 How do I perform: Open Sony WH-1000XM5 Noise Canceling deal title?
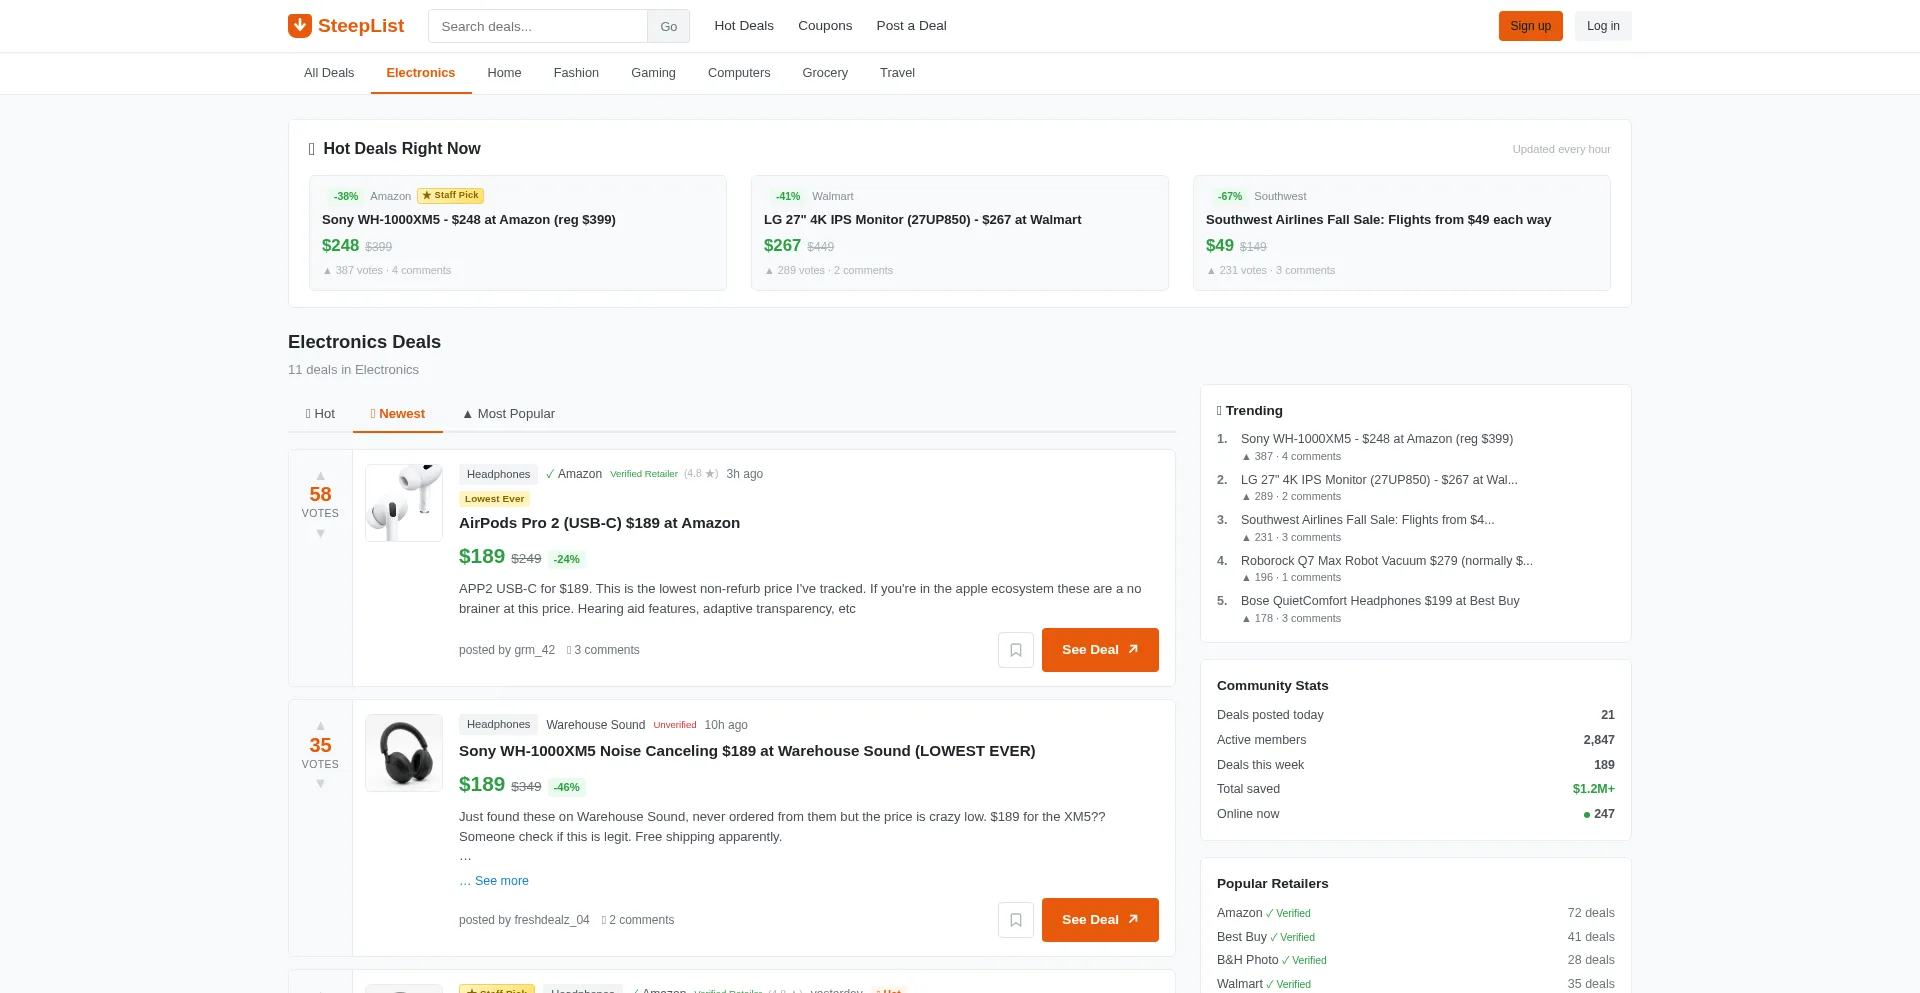click(747, 751)
